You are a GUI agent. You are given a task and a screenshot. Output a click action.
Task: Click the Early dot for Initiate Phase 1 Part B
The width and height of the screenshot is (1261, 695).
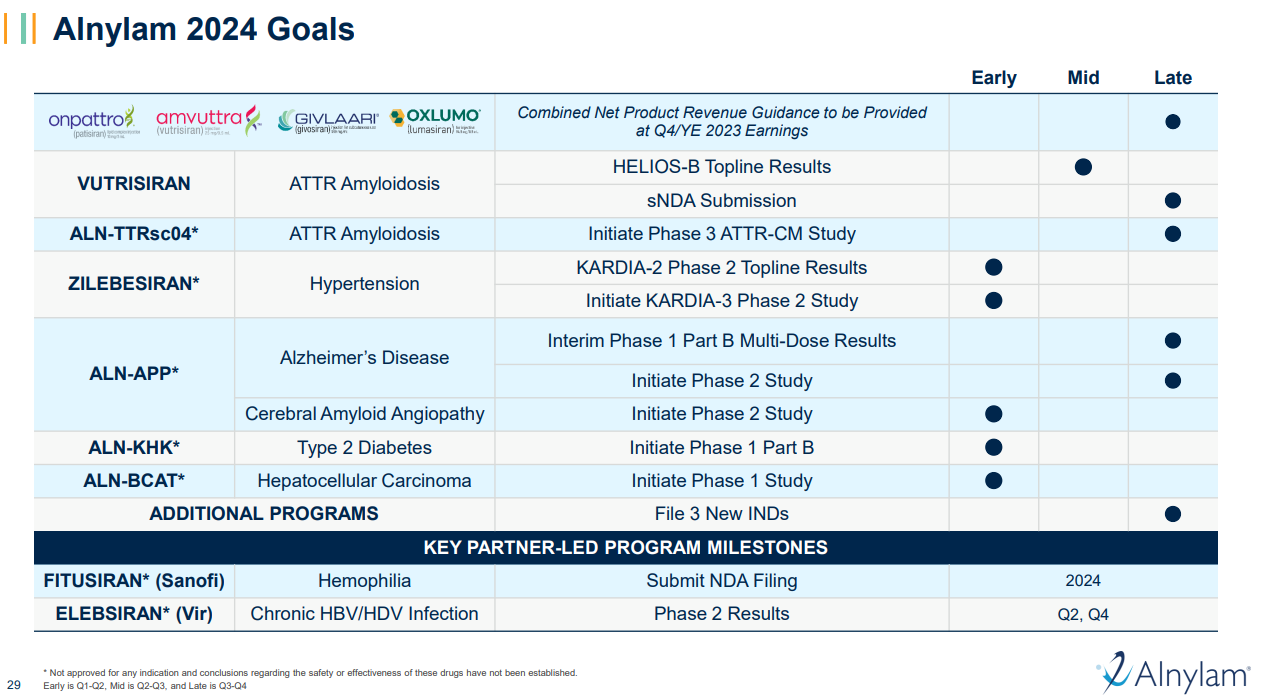tap(993, 447)
